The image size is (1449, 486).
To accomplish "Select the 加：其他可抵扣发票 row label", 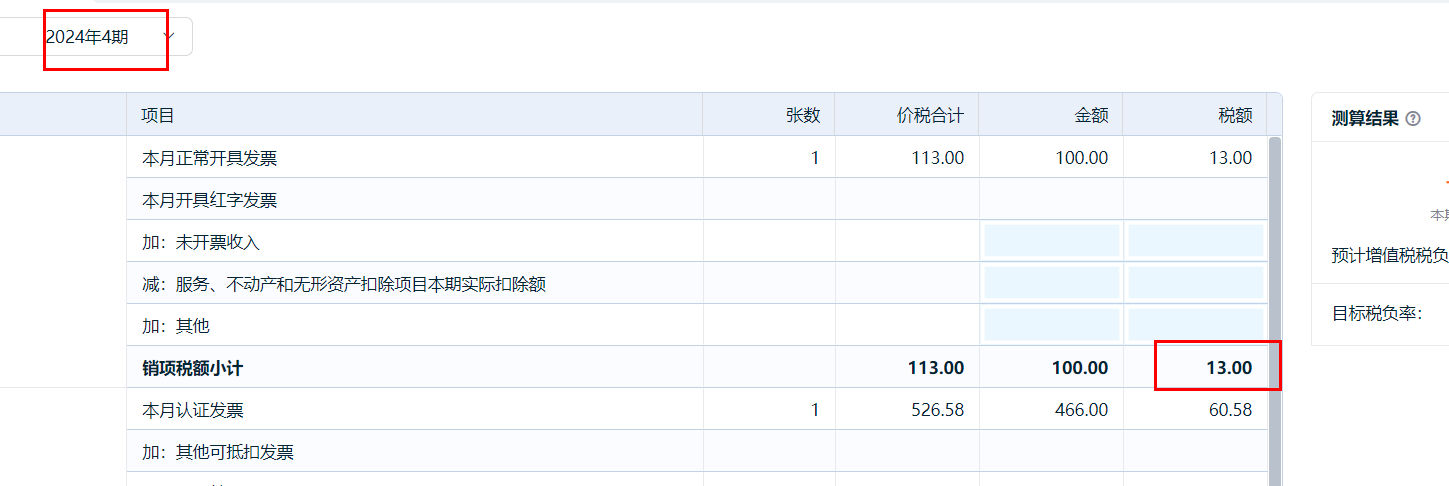I will [218, 452].
